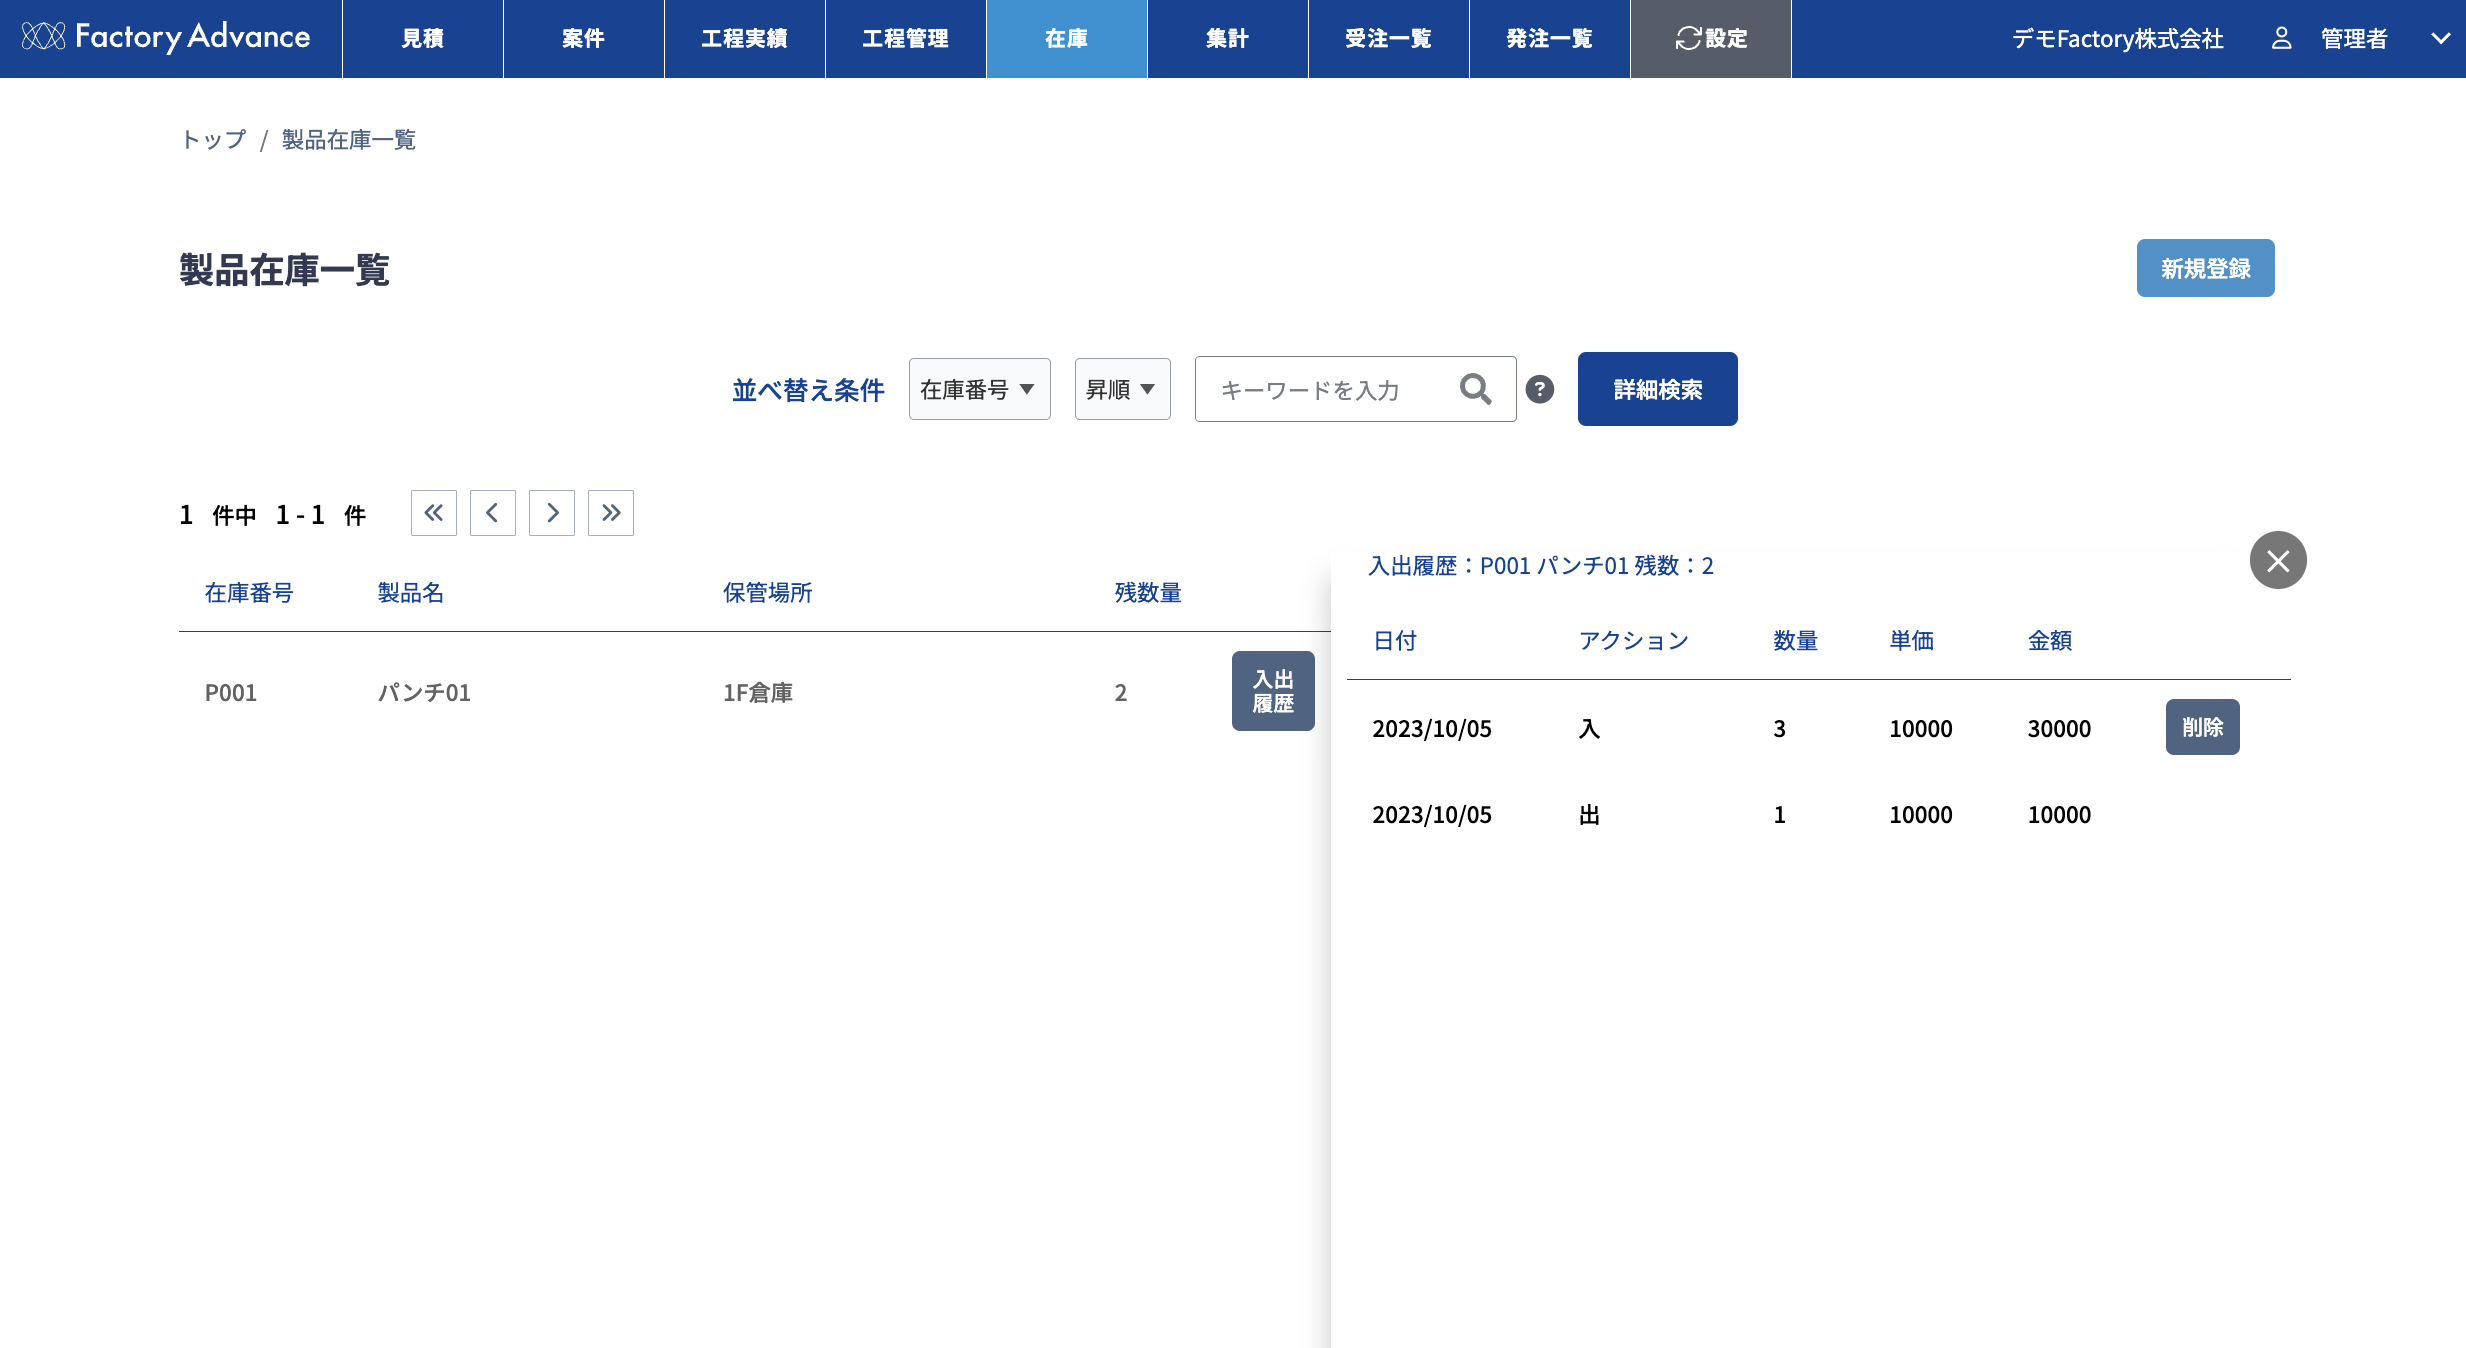2466x1348 pixels.
Task: Click the magnifying glass search icon
Action: [1475, 389]
